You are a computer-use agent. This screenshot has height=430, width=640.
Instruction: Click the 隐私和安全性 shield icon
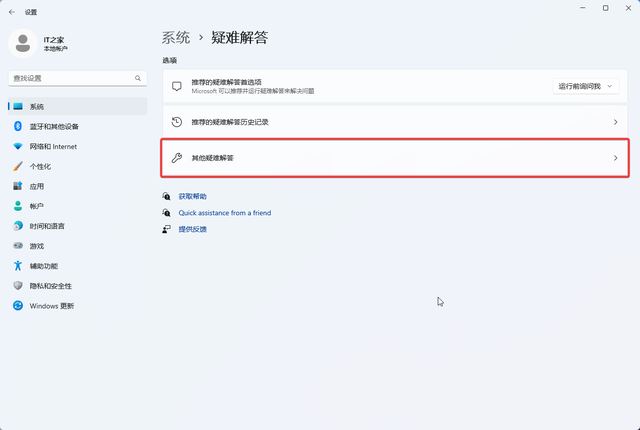(x=18, y=286)
